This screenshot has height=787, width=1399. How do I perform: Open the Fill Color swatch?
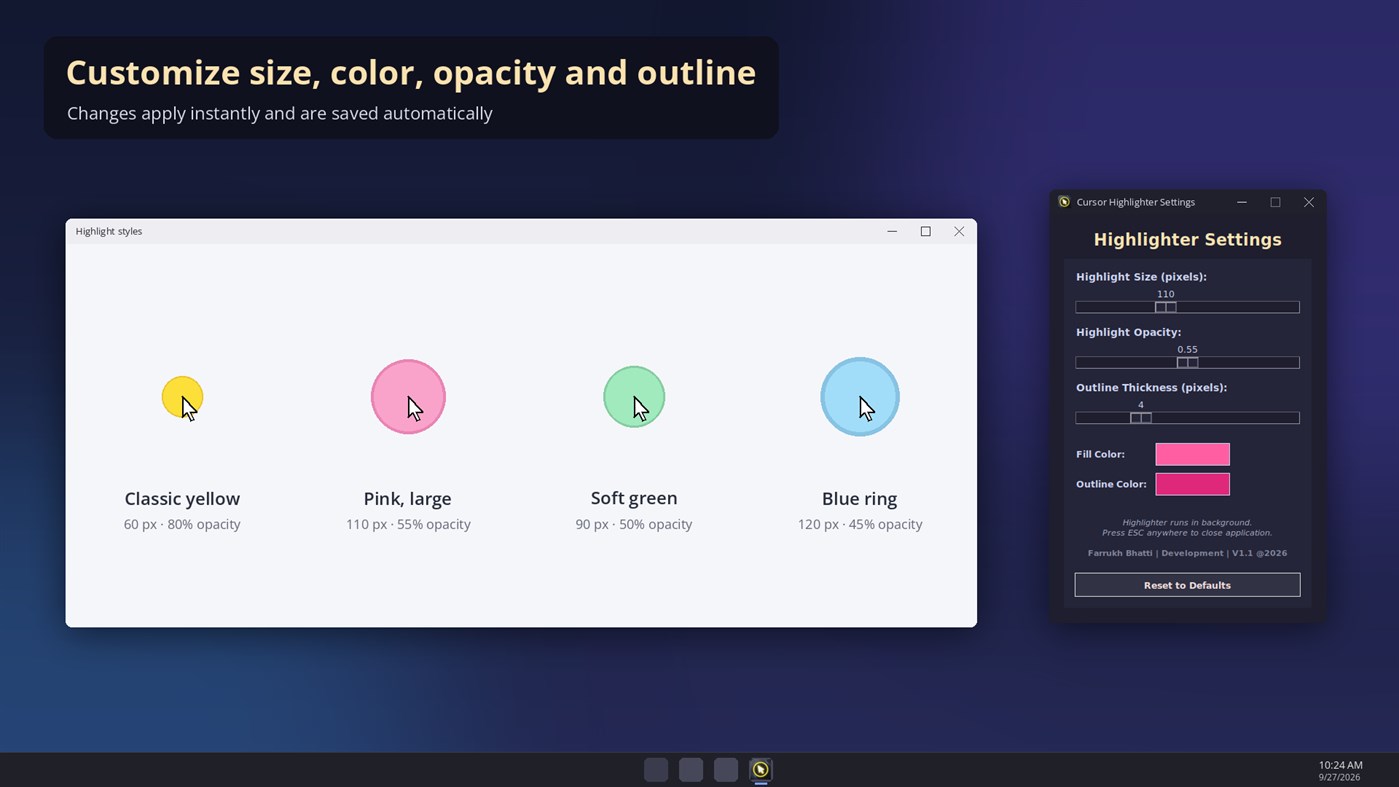1192,454
